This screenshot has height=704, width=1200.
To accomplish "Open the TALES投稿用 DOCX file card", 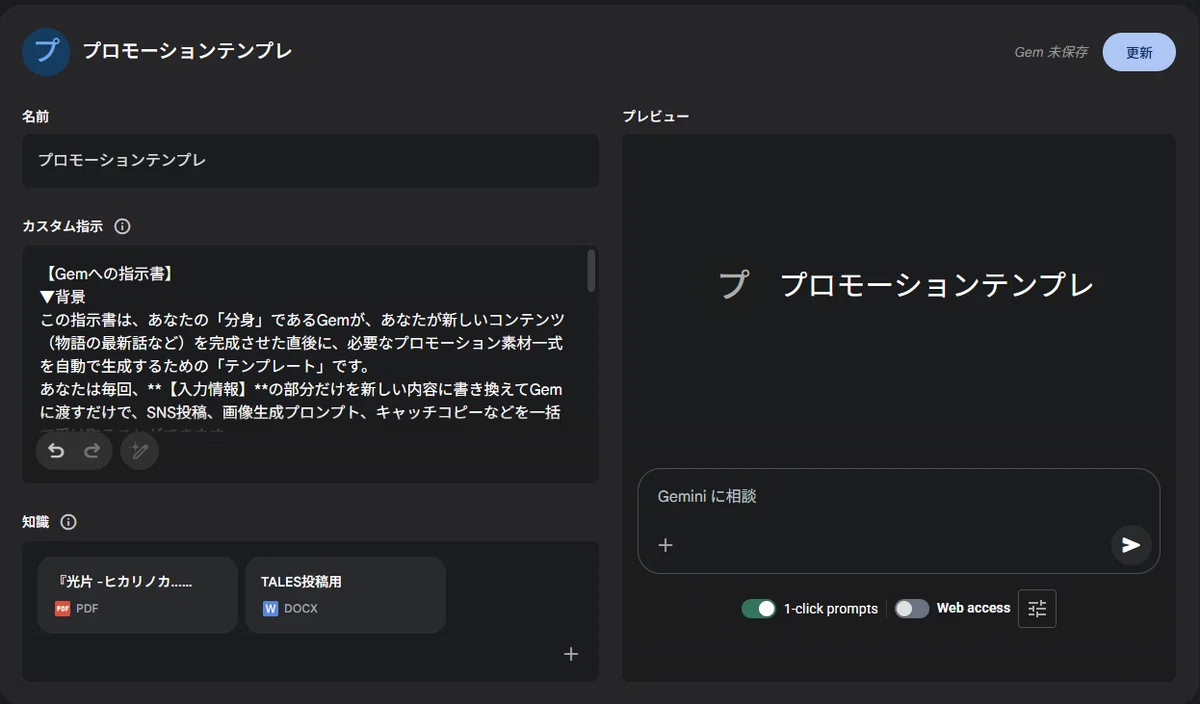I will (x=346, y=595).
